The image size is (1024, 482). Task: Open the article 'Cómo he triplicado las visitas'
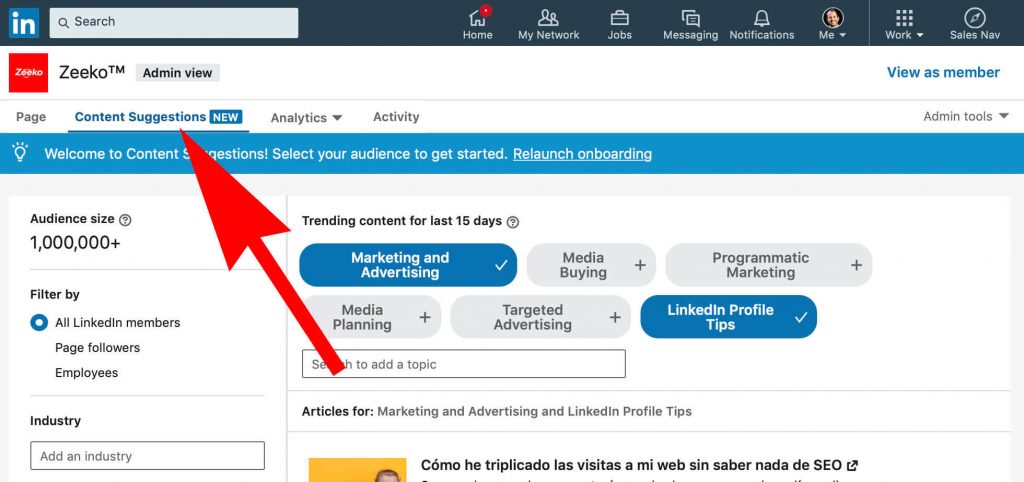(639, 465)
